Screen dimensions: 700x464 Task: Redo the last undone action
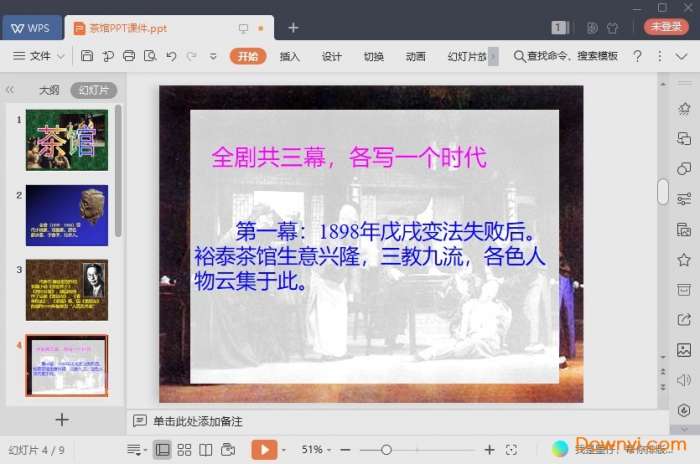click(192, 56)
